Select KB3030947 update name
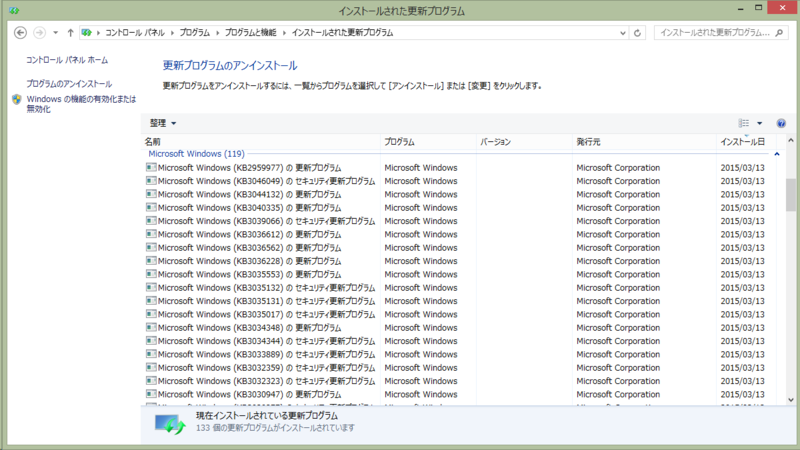This screenshot has width=800, height=450. click(249, 394)
